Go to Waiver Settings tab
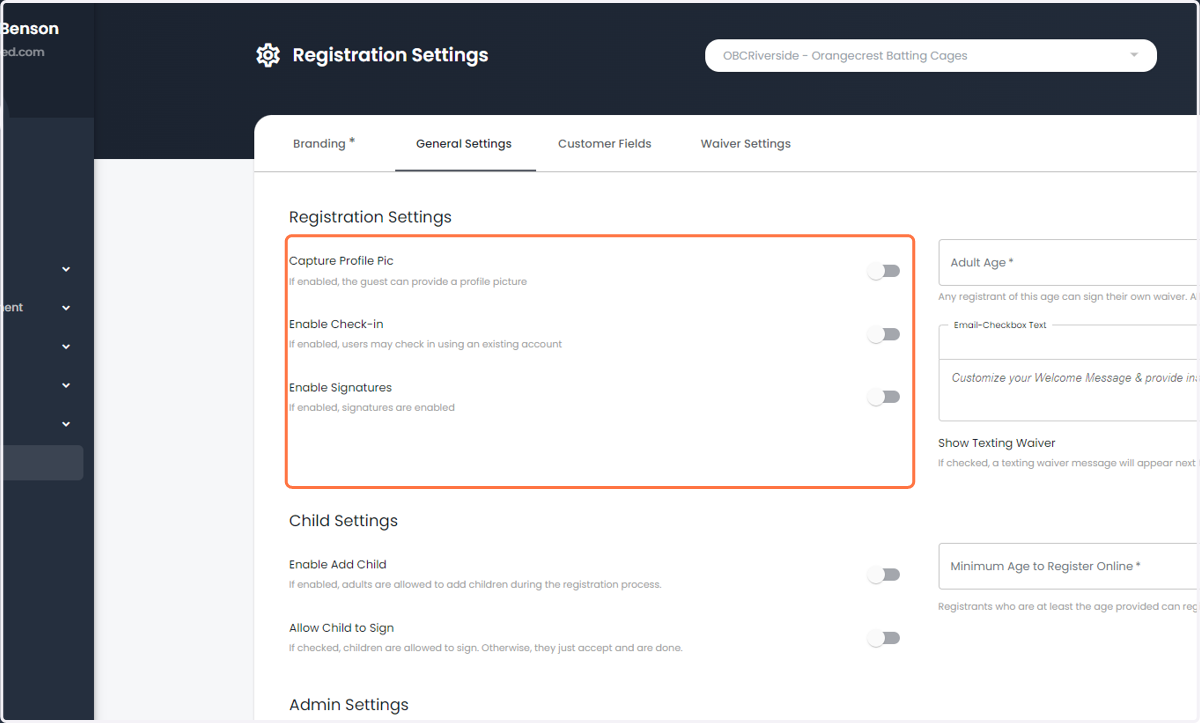 pos(746,144)
